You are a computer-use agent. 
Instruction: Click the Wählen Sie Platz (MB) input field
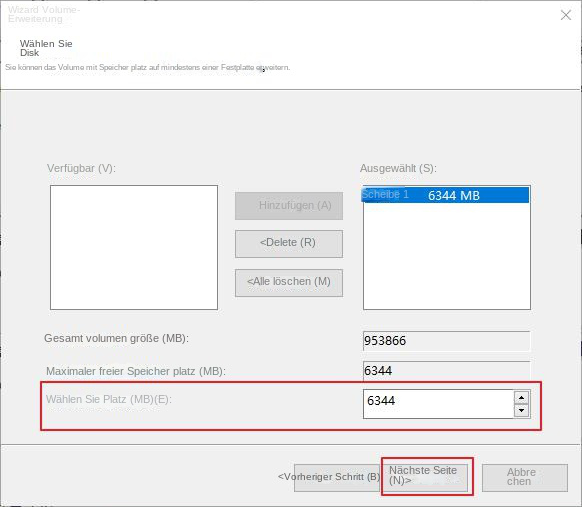coord(438,404)
